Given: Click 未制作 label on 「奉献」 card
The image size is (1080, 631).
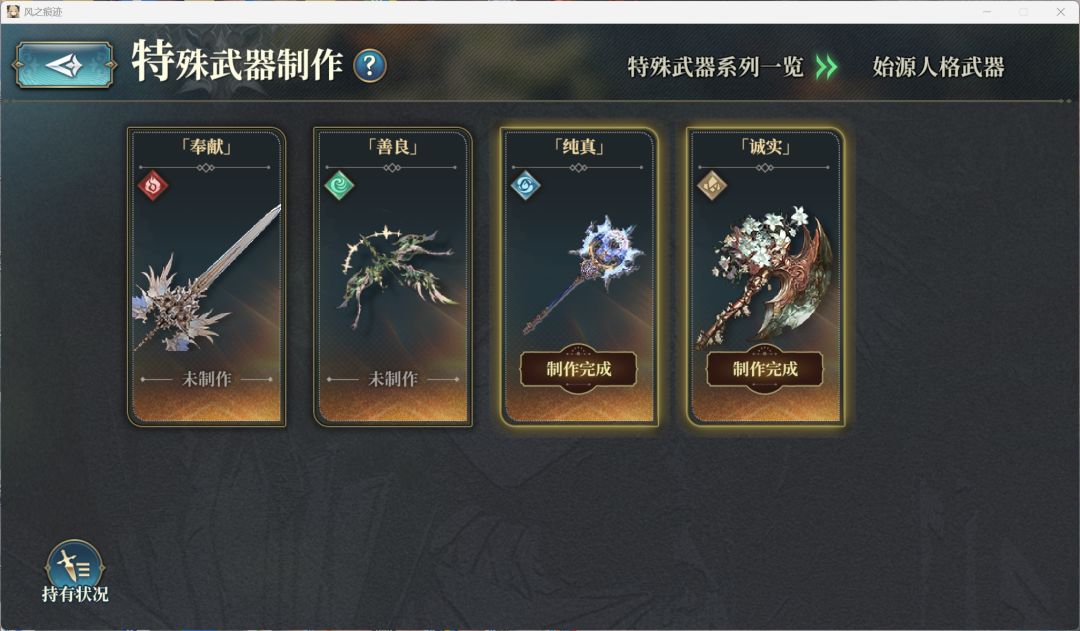Looking at the screenshot, I should pyautogui.click(x=207, y=379).
